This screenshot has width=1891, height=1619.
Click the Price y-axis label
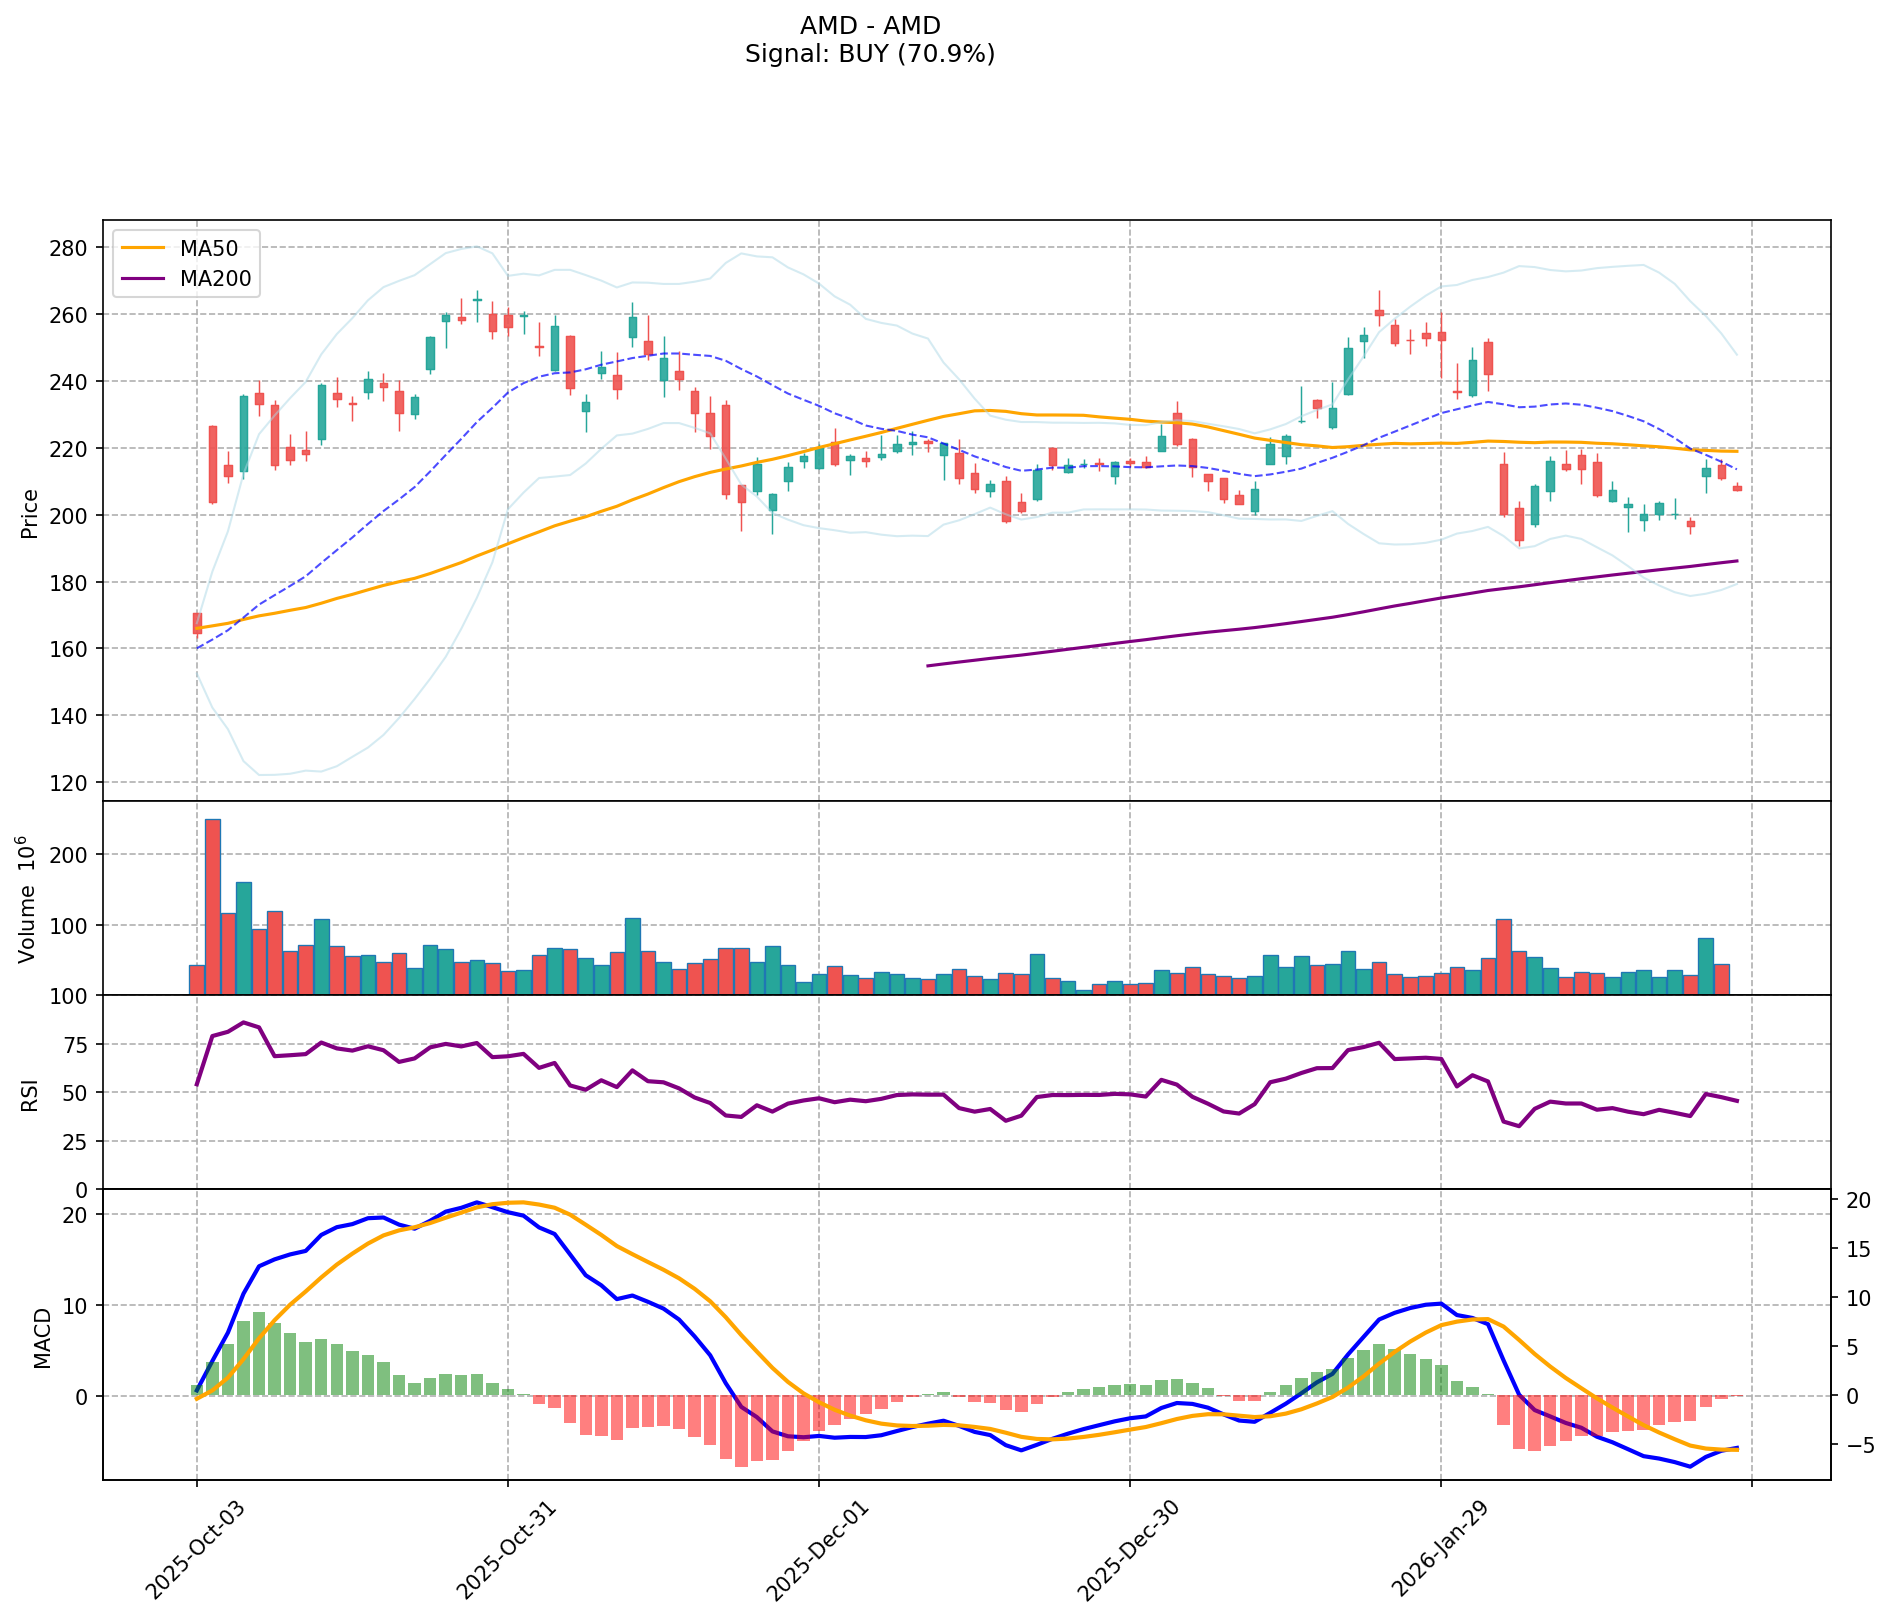click(30, 513)
